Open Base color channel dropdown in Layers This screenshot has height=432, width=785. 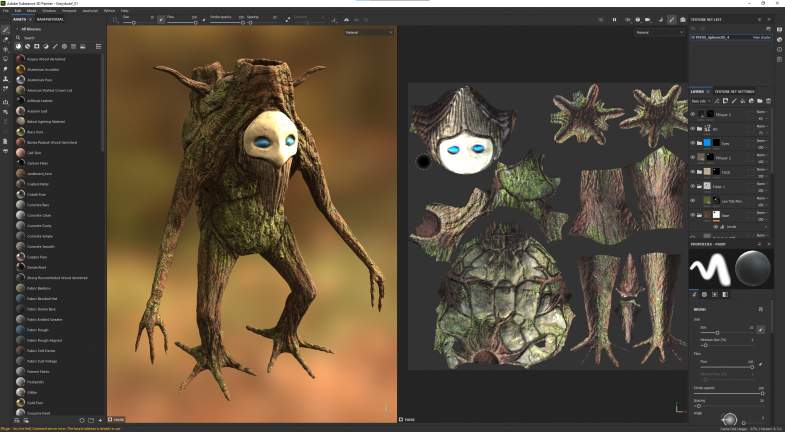pos(701,101)
